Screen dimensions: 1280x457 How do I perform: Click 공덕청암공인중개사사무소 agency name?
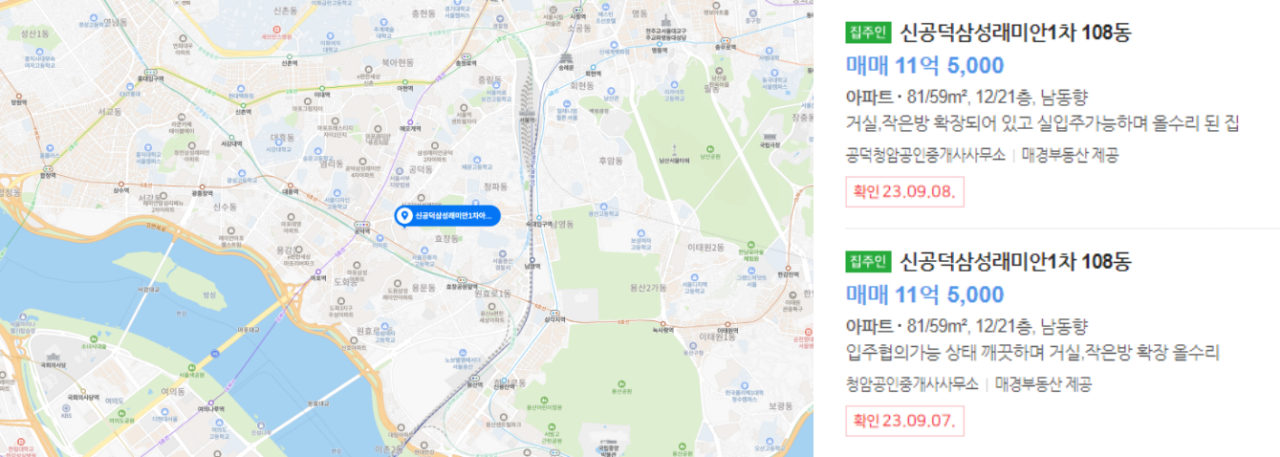pyautogui.click(x=925, y=155)
